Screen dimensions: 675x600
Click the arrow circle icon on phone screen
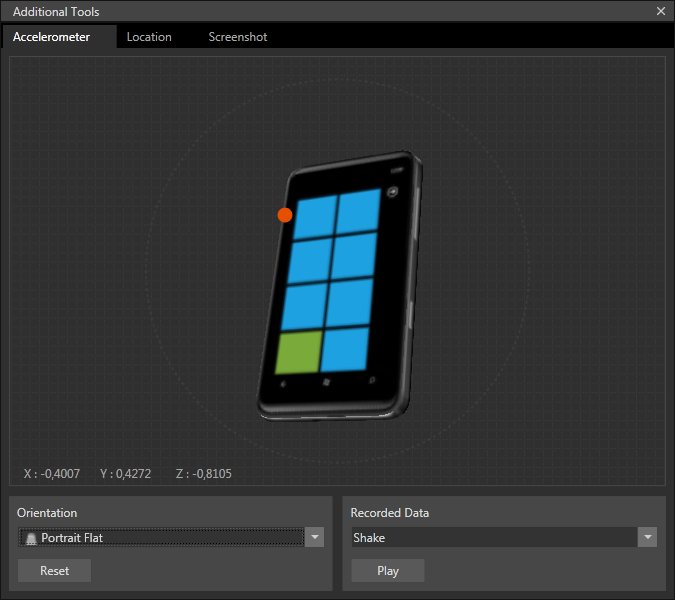392,192
